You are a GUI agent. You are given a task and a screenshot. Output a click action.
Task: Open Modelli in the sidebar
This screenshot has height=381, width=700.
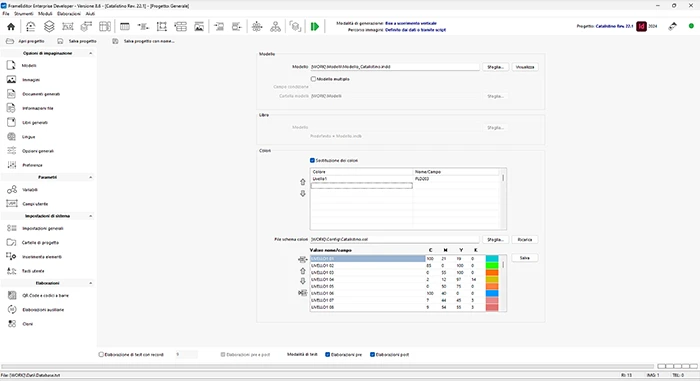[x=29, y=66]
